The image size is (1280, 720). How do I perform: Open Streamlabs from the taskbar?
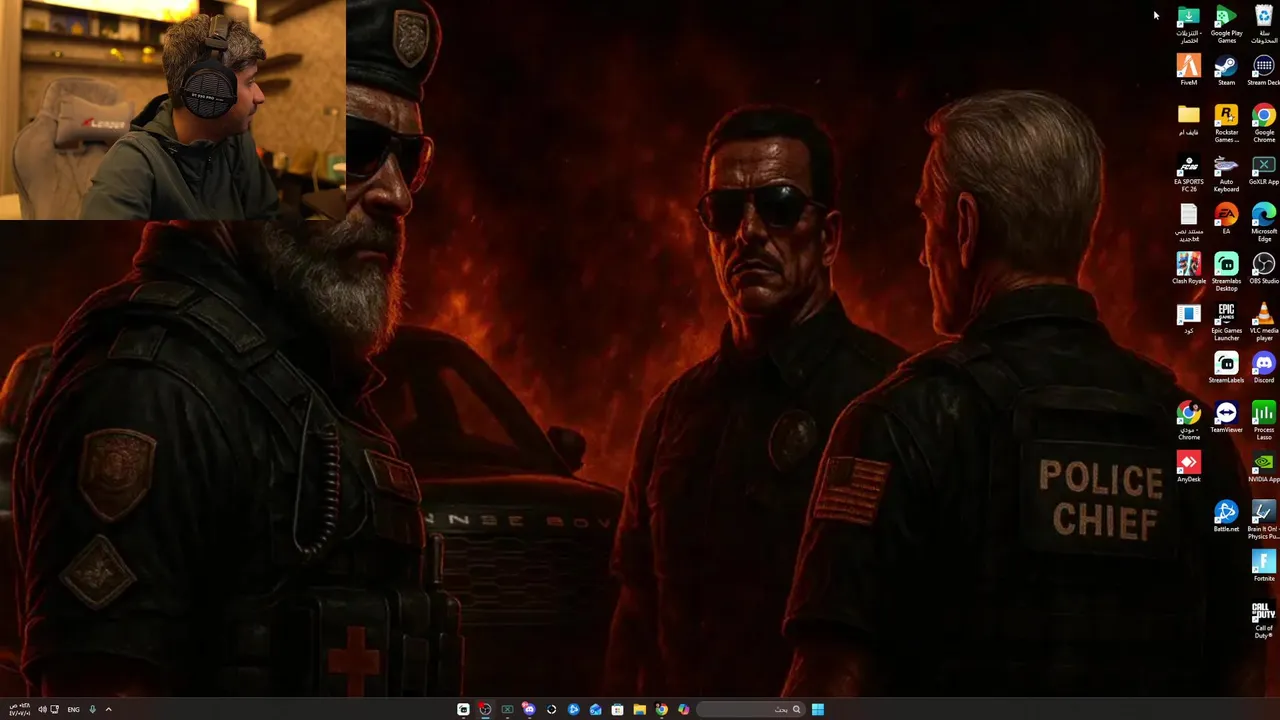463,709
